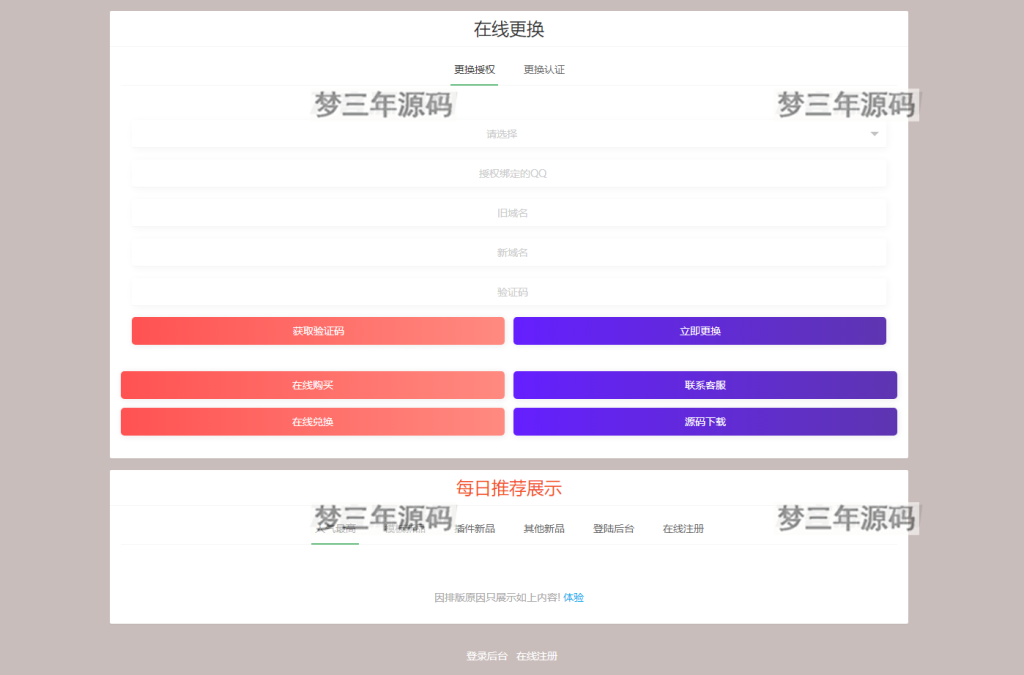Viewport: 1024px width, 675px height.
Task: Open the 登录后台 footer link
Action: [486, 656]
